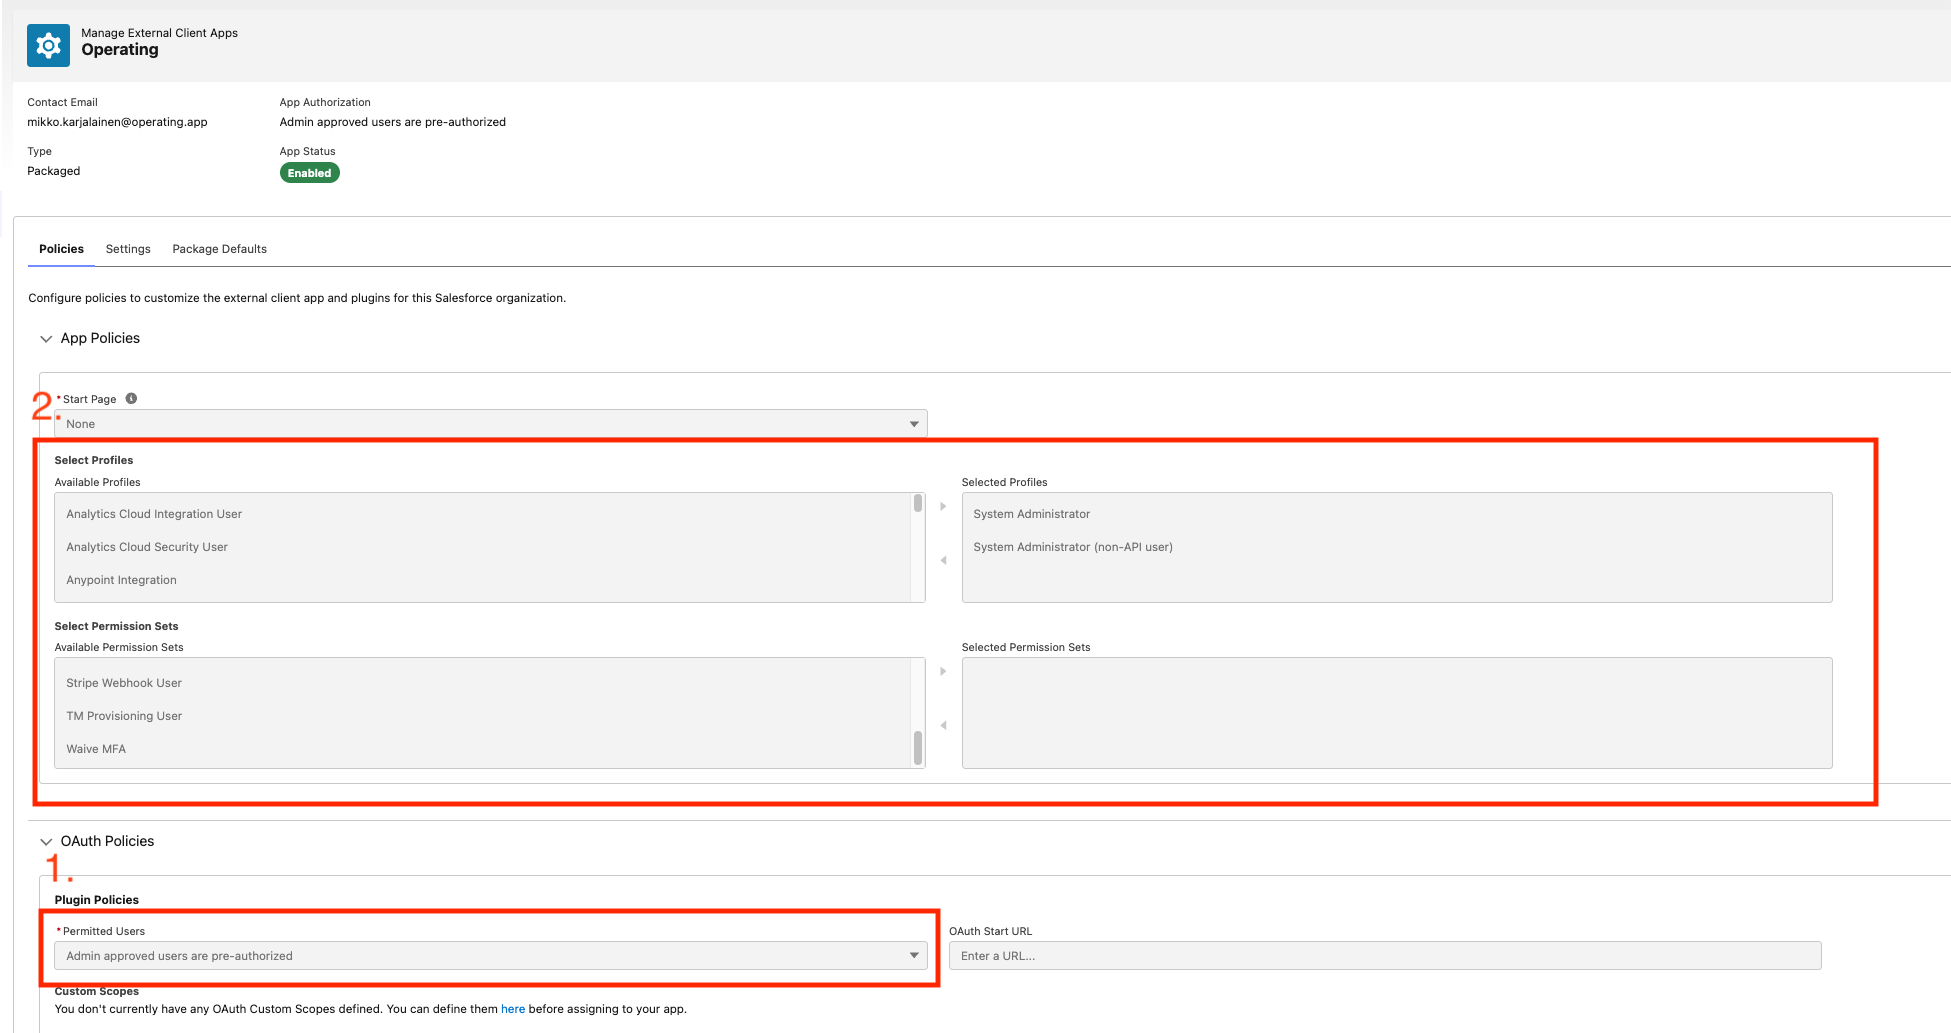Select the Policies tab
This screenshot has height=1033, width=1951.
click(x=61, y=249)
